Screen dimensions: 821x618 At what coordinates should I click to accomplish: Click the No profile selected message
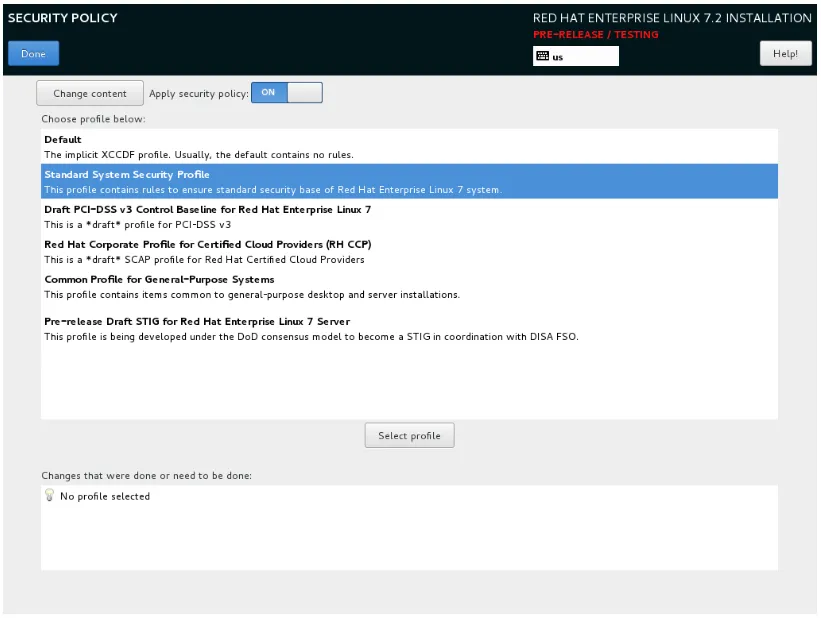[x=105, y=497]
